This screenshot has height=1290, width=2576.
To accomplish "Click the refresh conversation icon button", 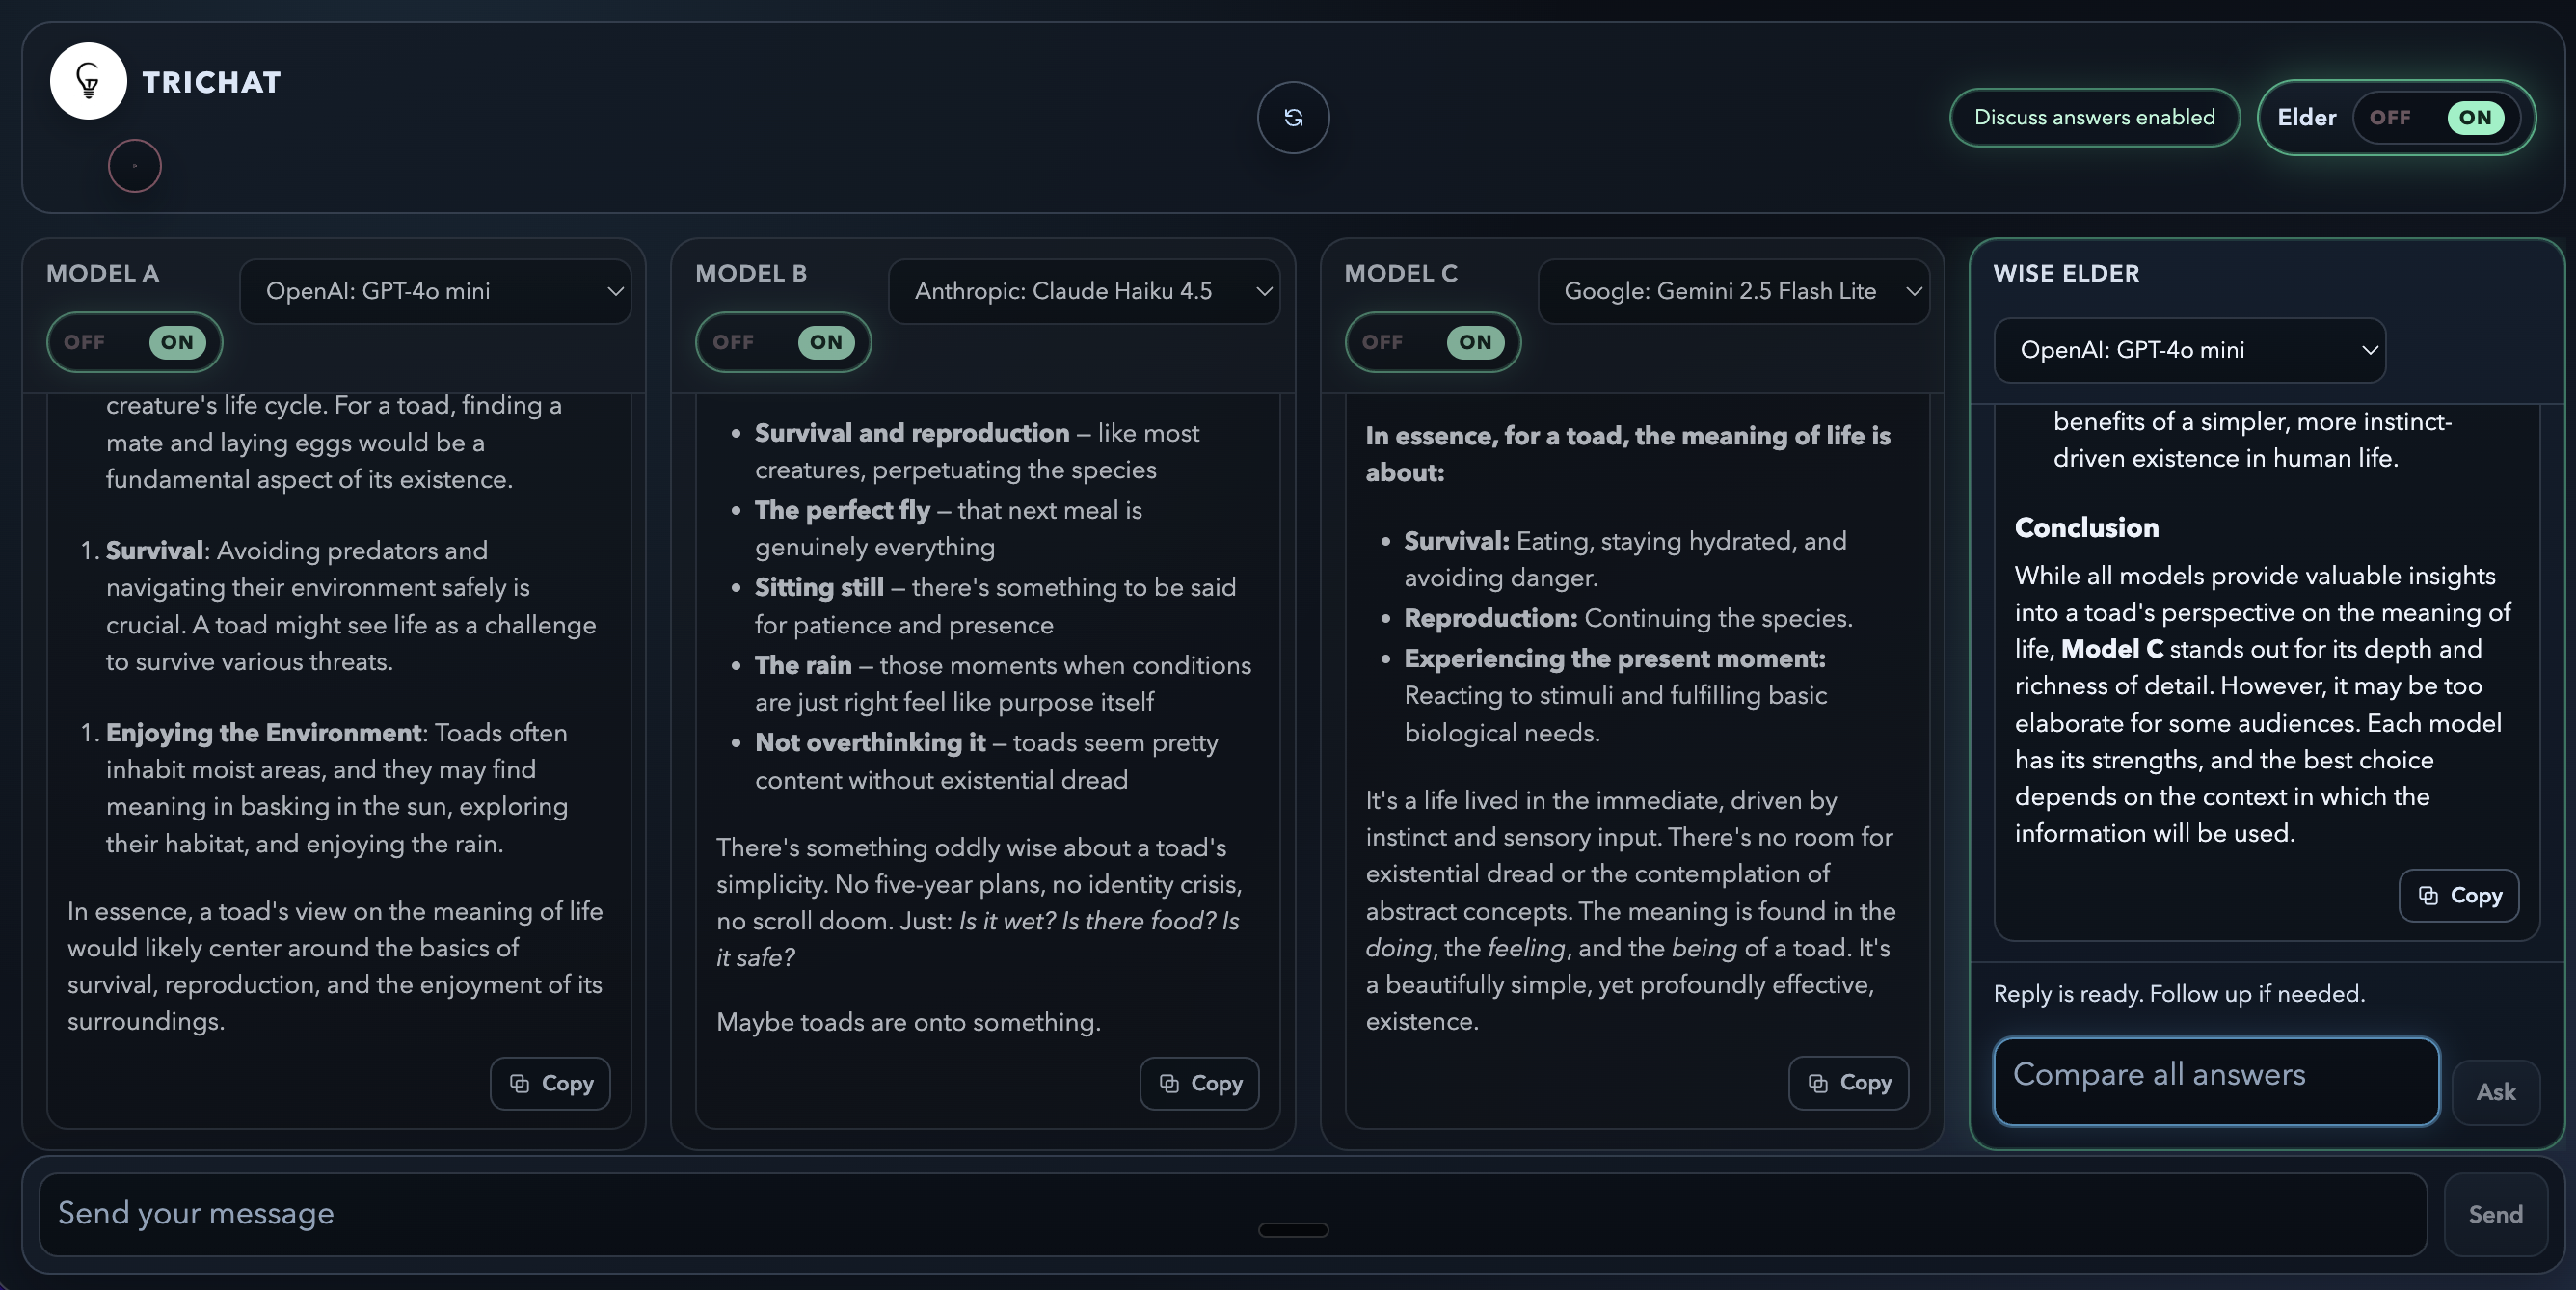I will point(1293,118).
